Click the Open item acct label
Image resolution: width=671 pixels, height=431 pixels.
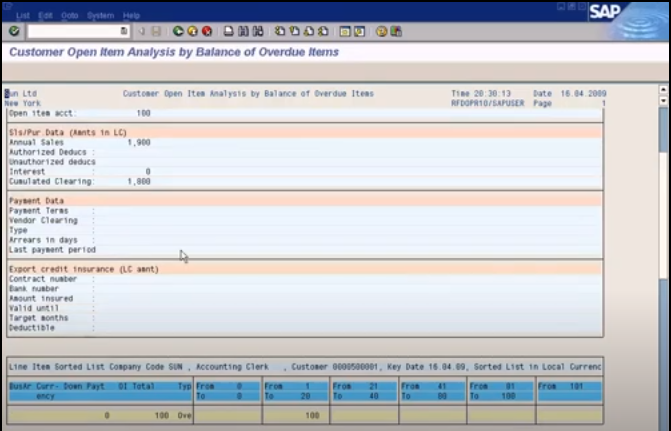click(43, 113)
